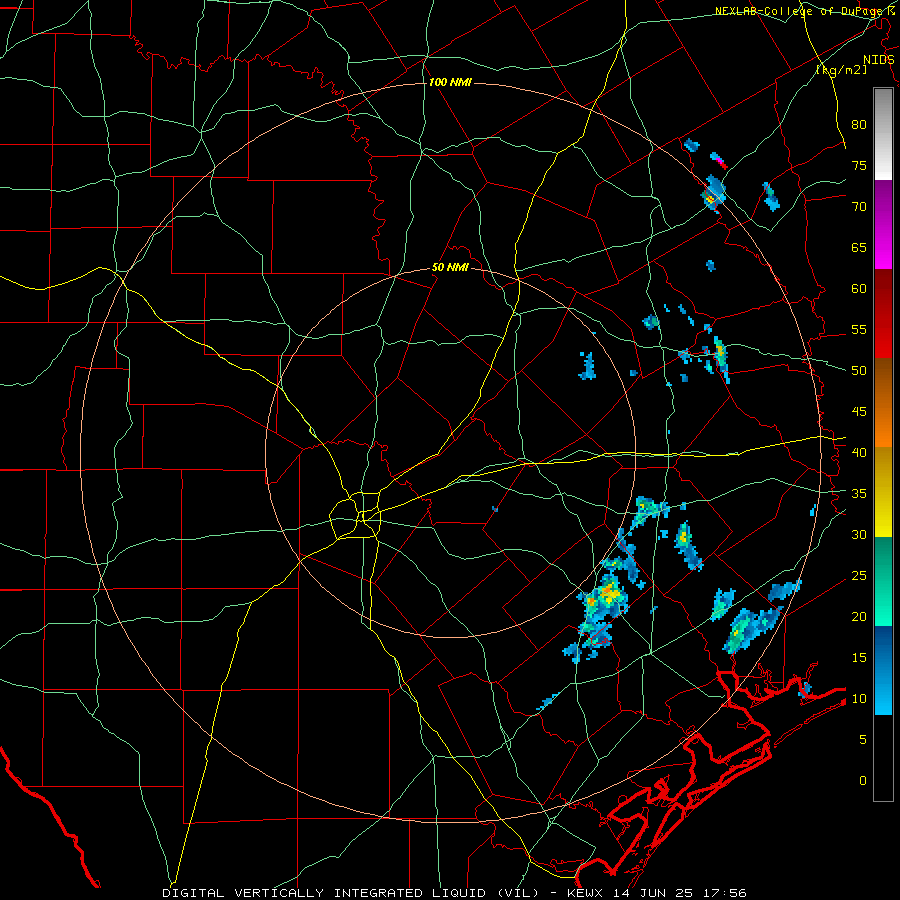This screenshot has width=900, height=900.
Task: Click the legend value 15
Action: [859, 658]
